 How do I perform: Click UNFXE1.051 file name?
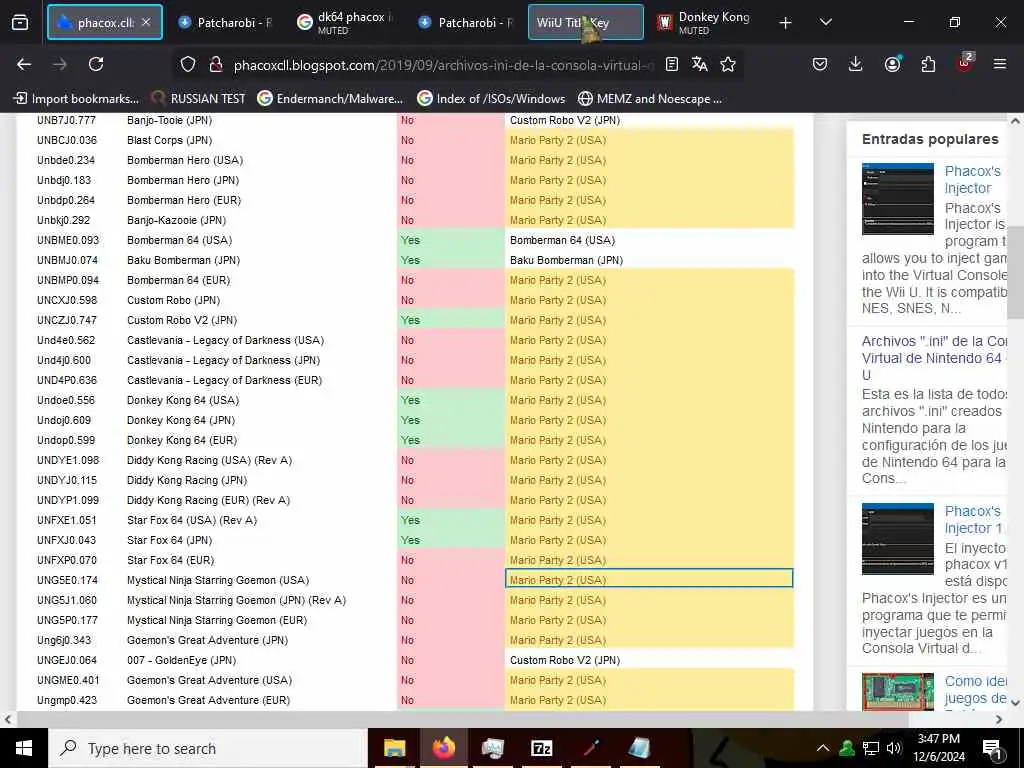[67, 520]
